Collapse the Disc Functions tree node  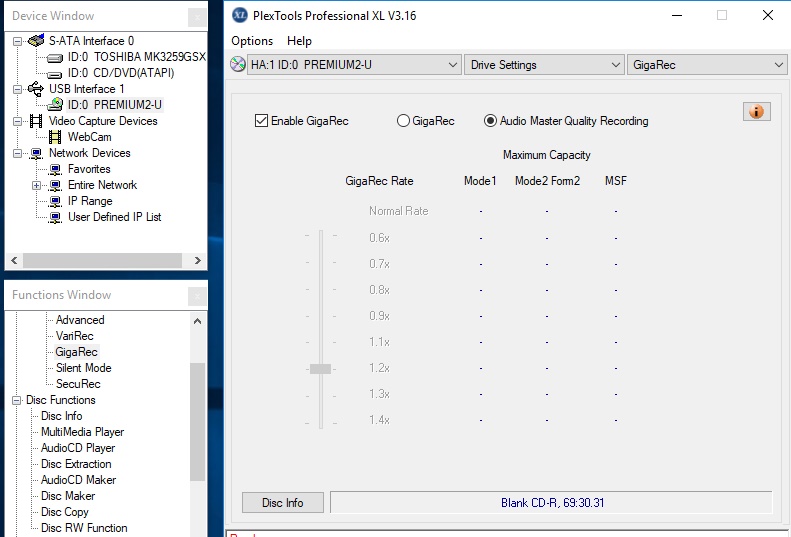(x=17, y=400)
